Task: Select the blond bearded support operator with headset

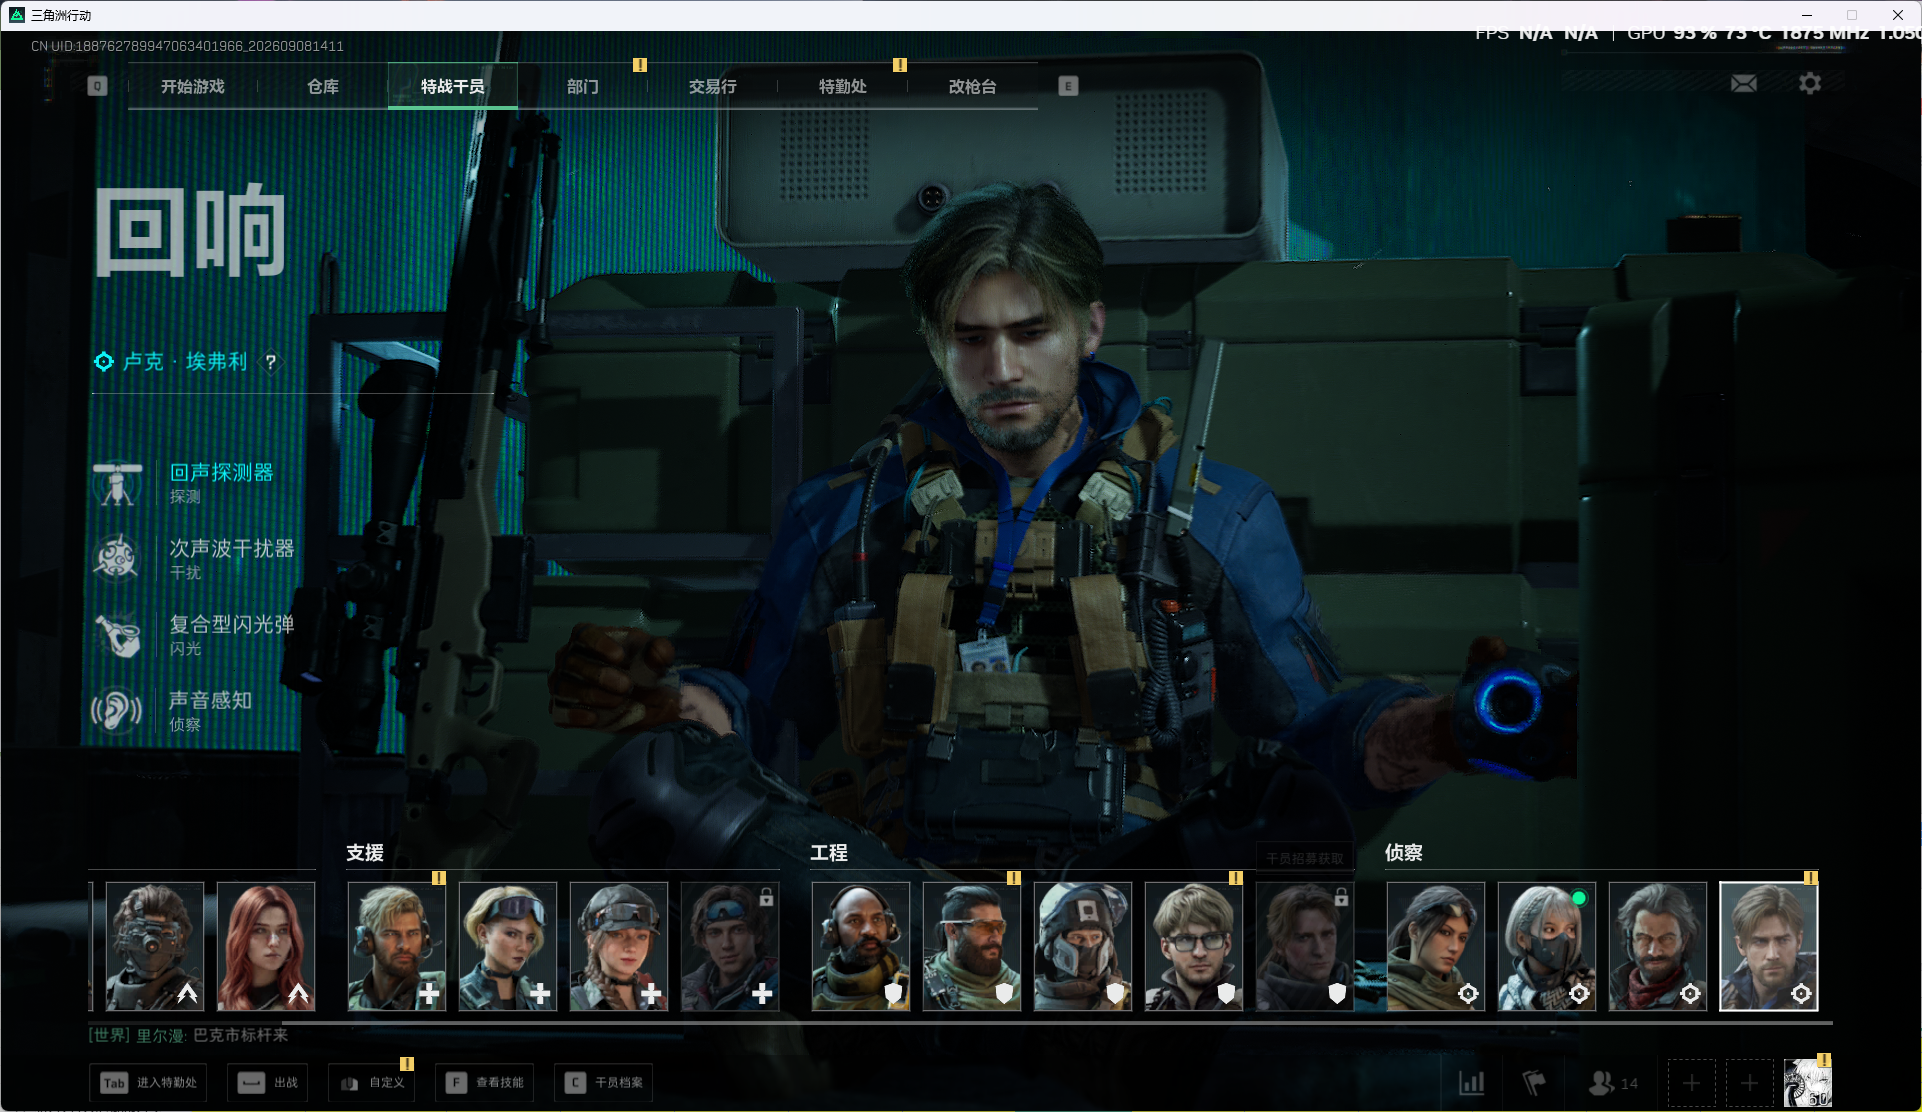Action: pyautogui.click(x=397, y=946)
